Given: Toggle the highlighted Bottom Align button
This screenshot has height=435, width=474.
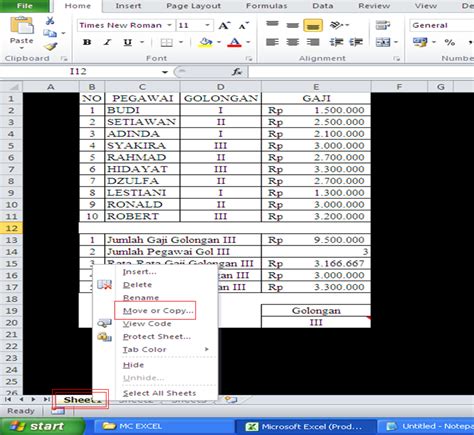Looking at the screenshot, I should pos(313,25).
